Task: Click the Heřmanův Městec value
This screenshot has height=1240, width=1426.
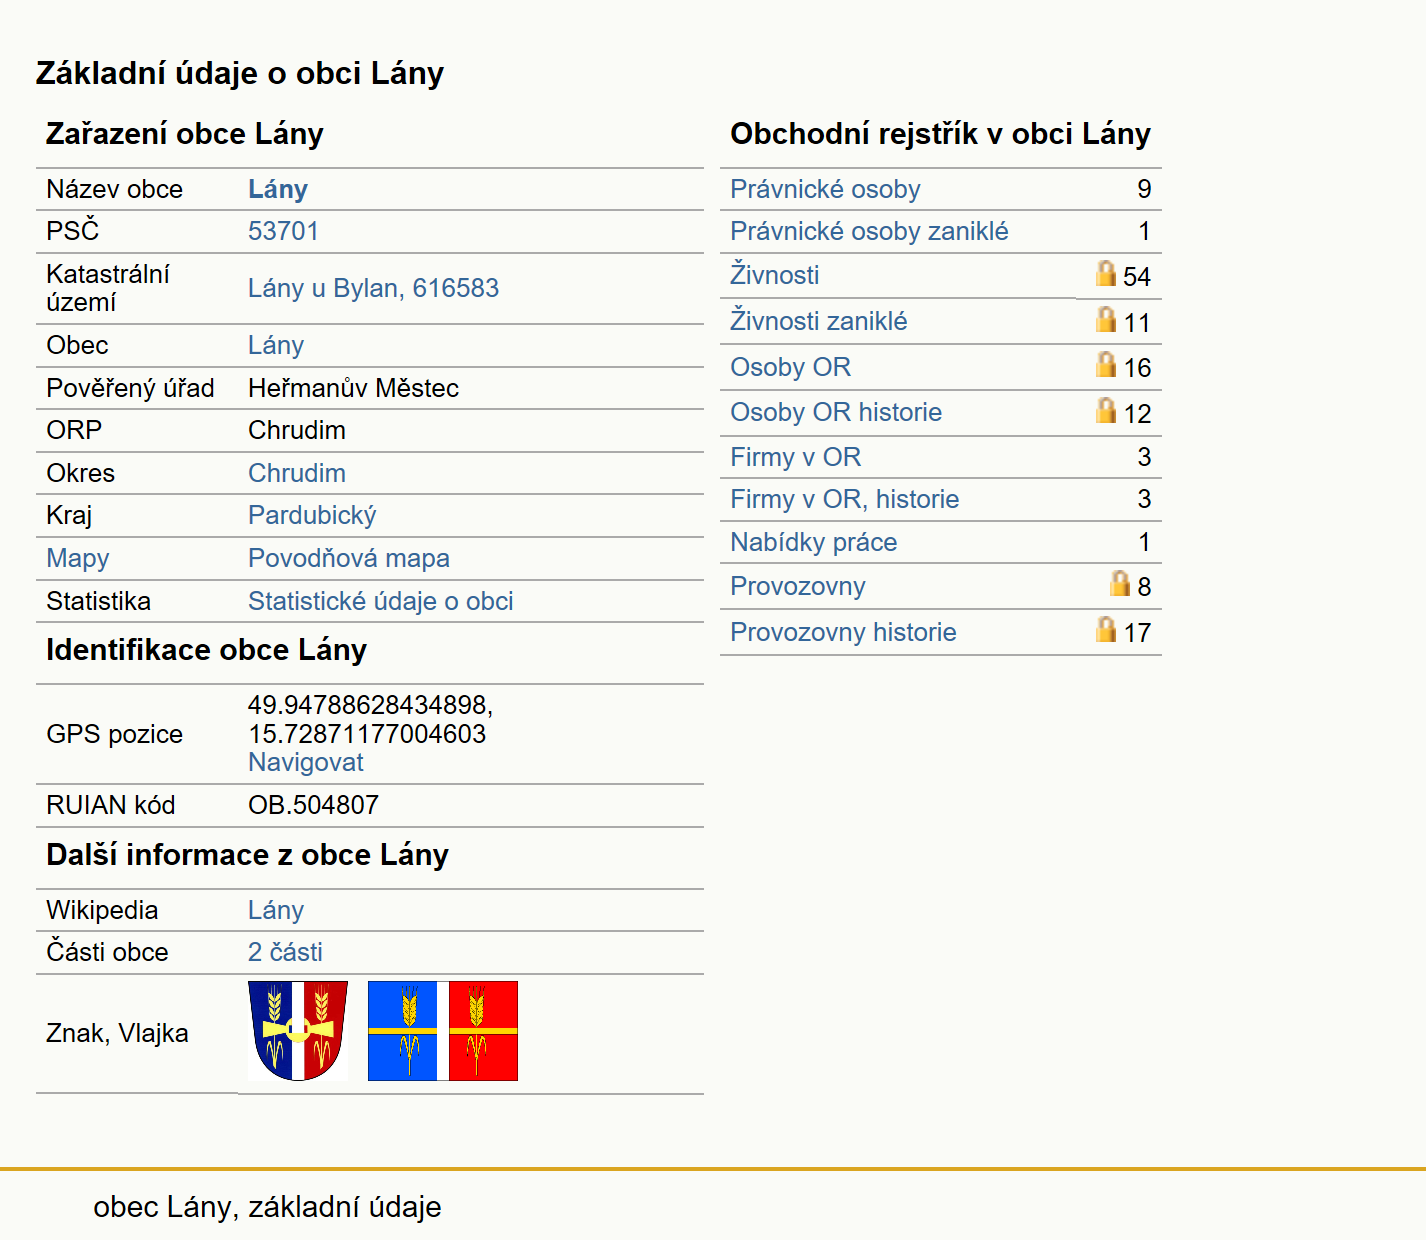Action: [354, 388]
